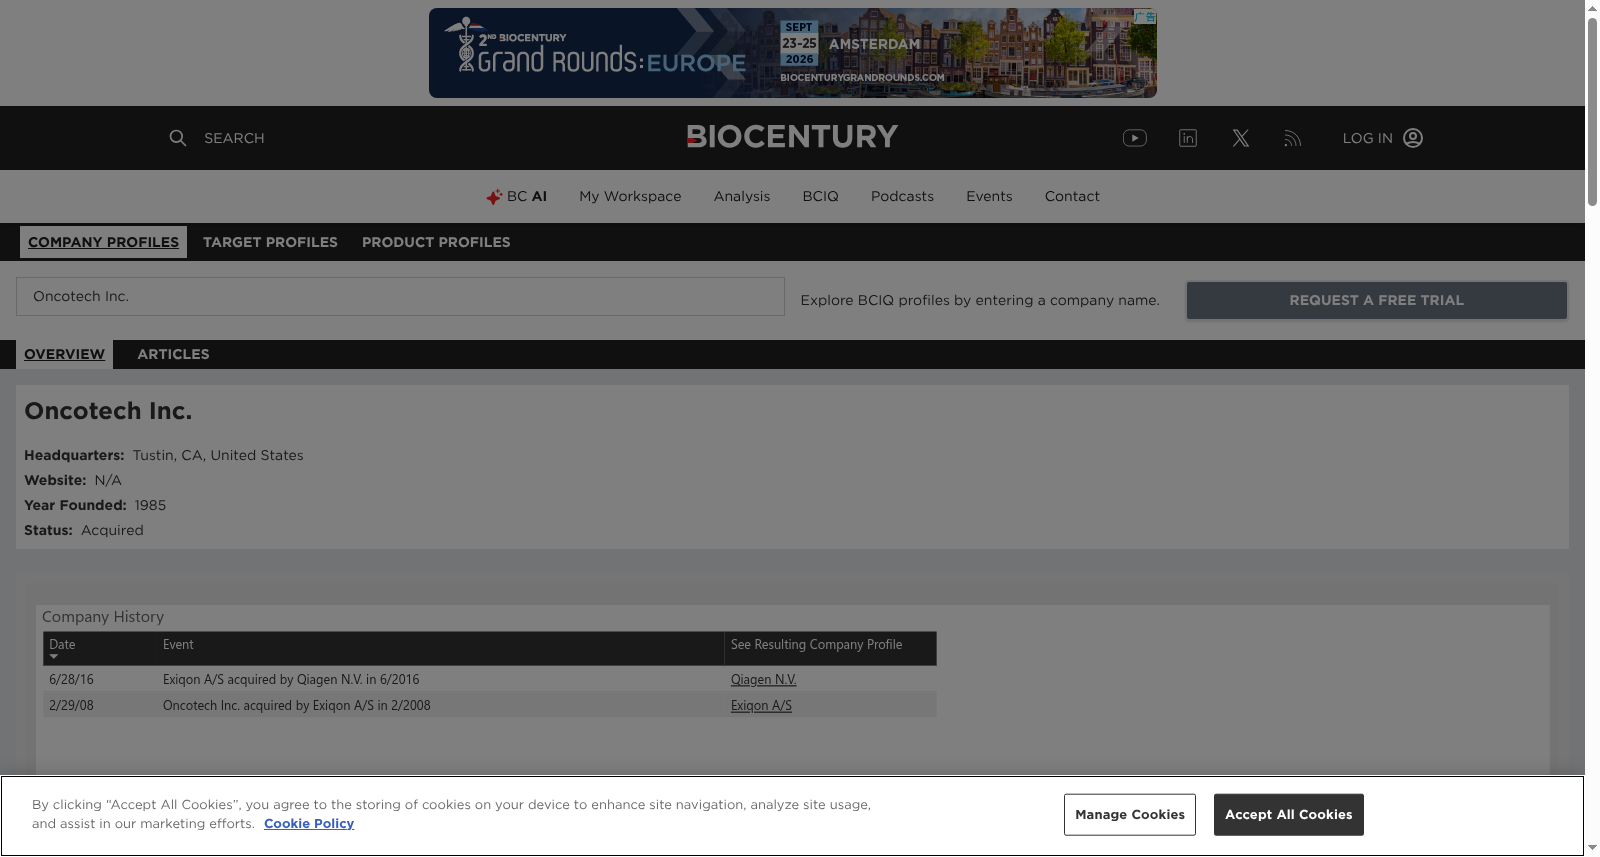Open BCIQ menu

tap(820, 196)
